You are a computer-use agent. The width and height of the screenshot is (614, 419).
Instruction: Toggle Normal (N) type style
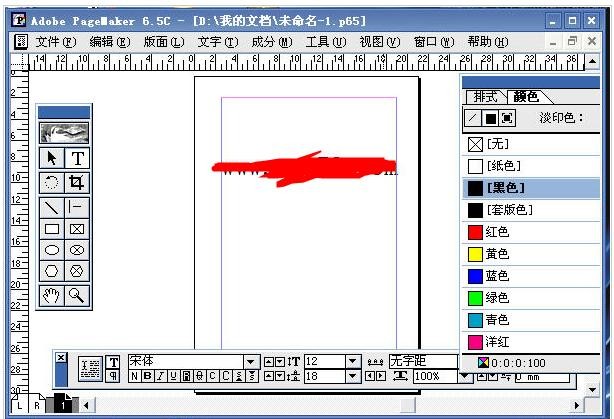pos(134,376)
